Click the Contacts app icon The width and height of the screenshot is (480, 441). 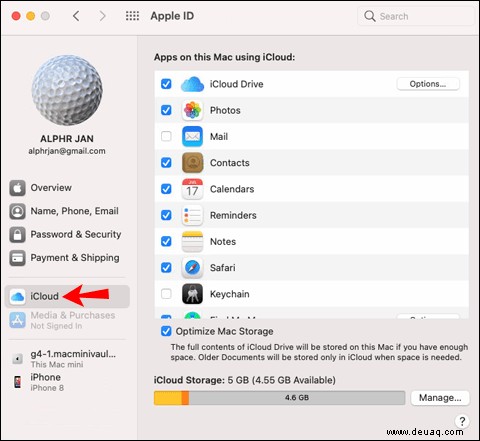click(192, 163)
